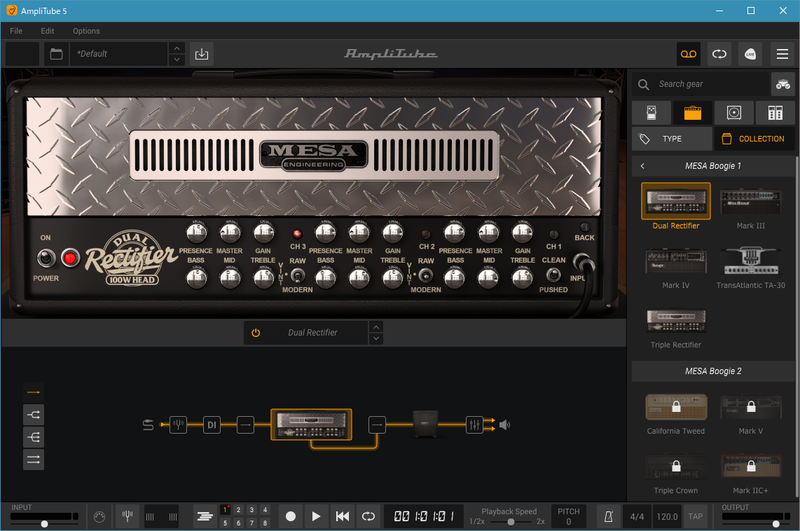
Task: Toggle the CH 2 Raw/Modern switch
Action: (x=426, y=275)
